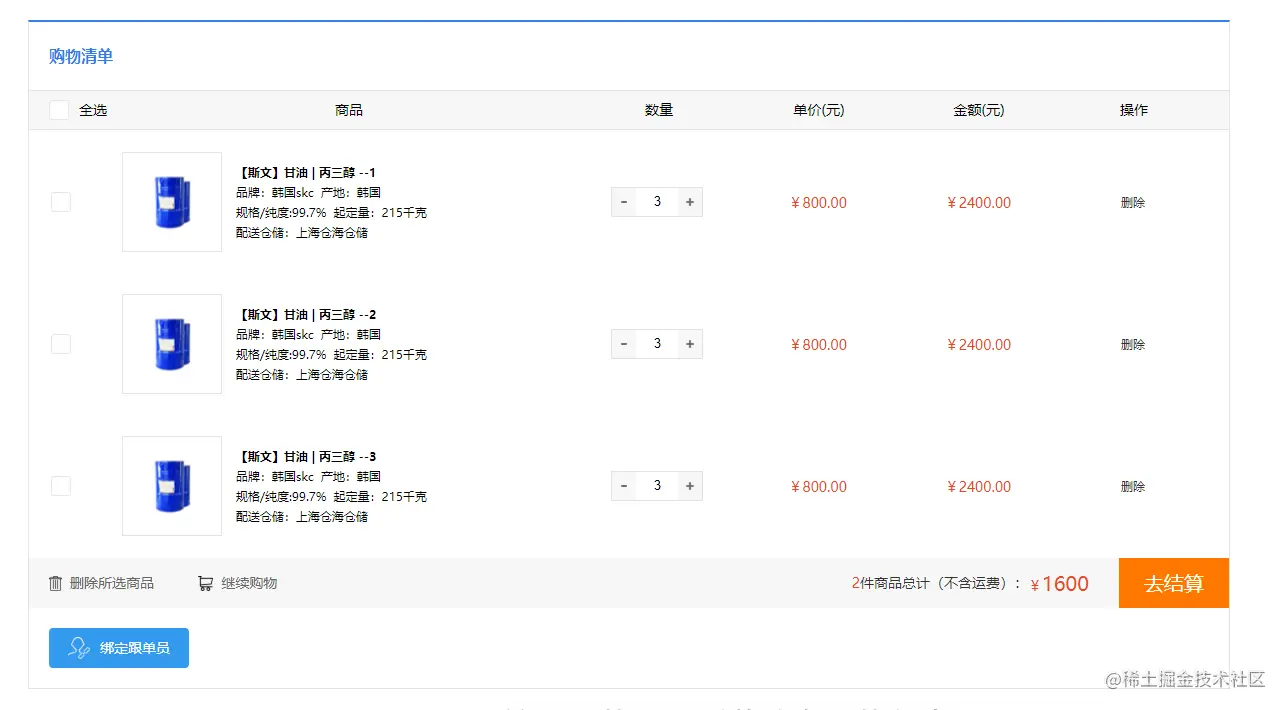Viewport: 1286px width, 710px height.
Task: Click the trash icon for 删除所选商品
Action: 56,583
